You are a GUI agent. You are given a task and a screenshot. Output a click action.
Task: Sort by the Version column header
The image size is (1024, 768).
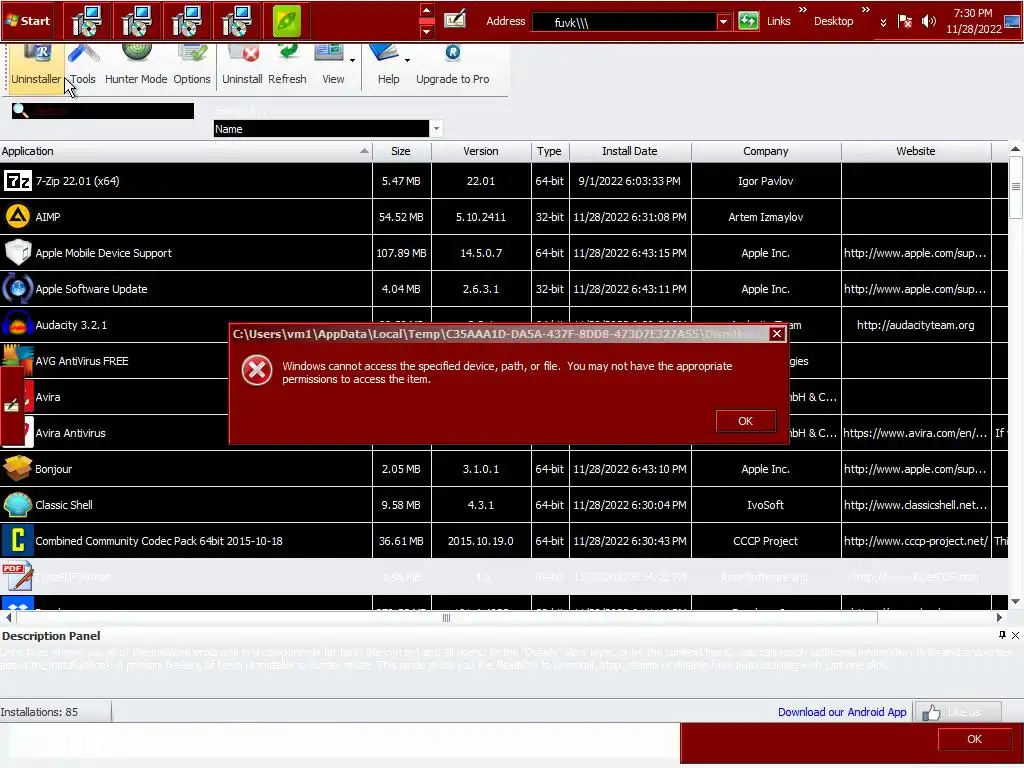pos(481,151)
